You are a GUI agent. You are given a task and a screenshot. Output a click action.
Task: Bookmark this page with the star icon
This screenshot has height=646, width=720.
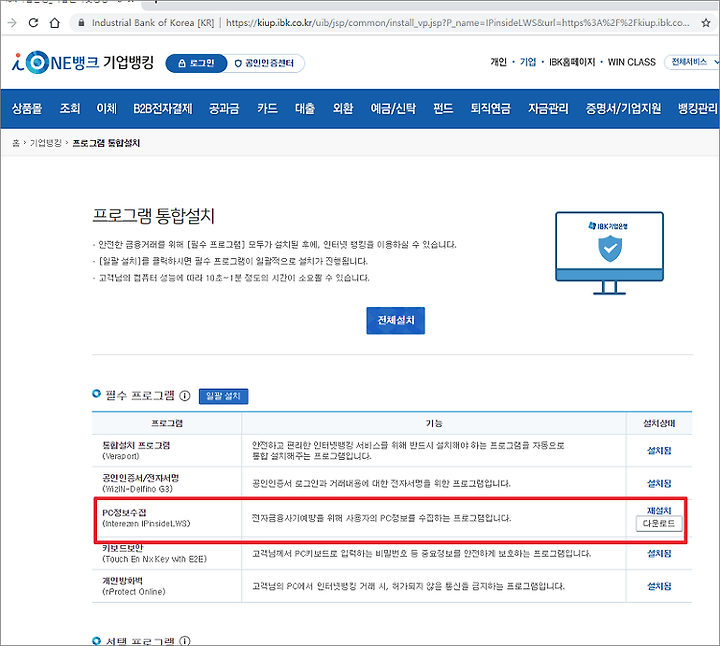(706, 22)
